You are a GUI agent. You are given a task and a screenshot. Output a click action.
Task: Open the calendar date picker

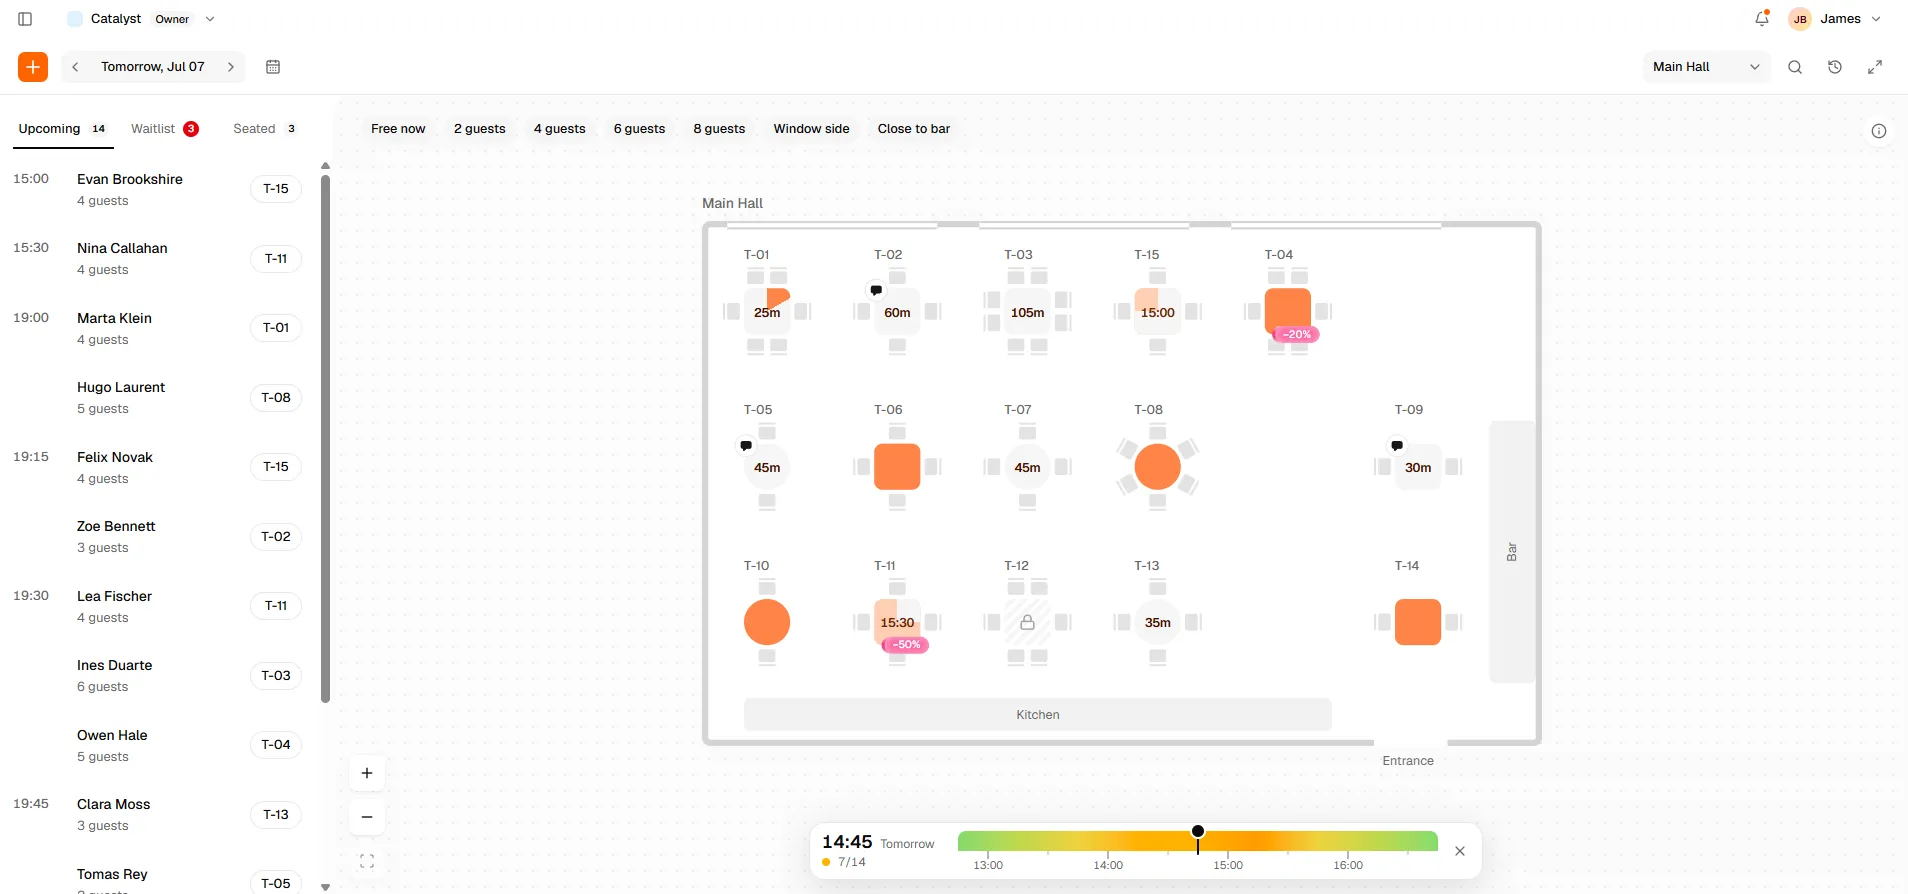273,67
